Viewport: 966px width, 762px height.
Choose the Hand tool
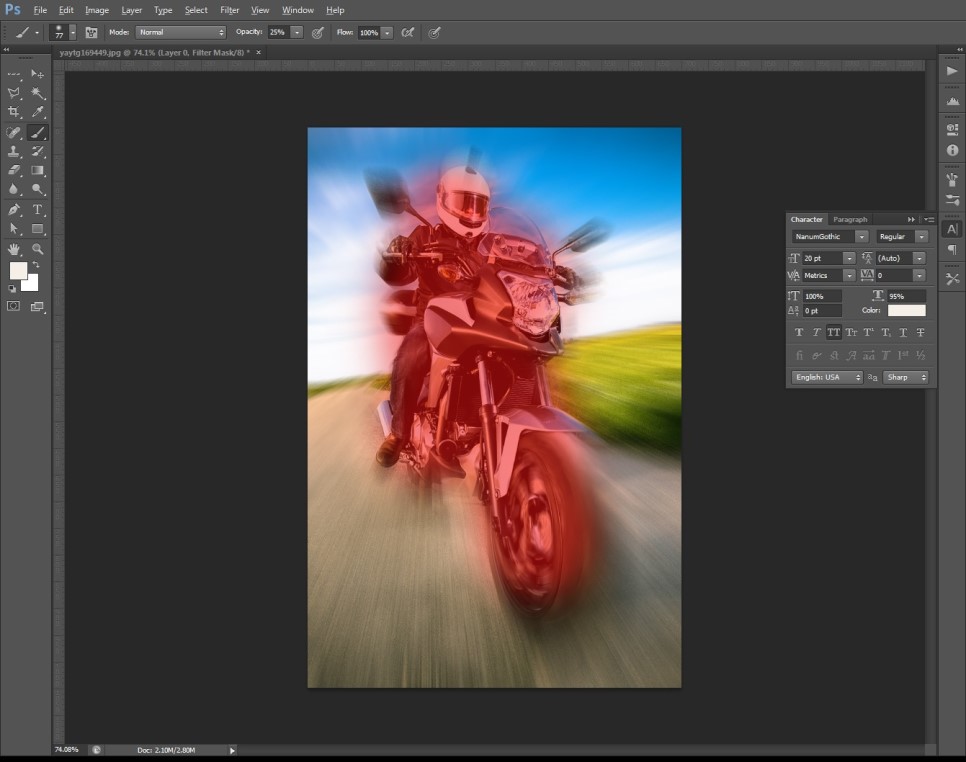point(14,249)
